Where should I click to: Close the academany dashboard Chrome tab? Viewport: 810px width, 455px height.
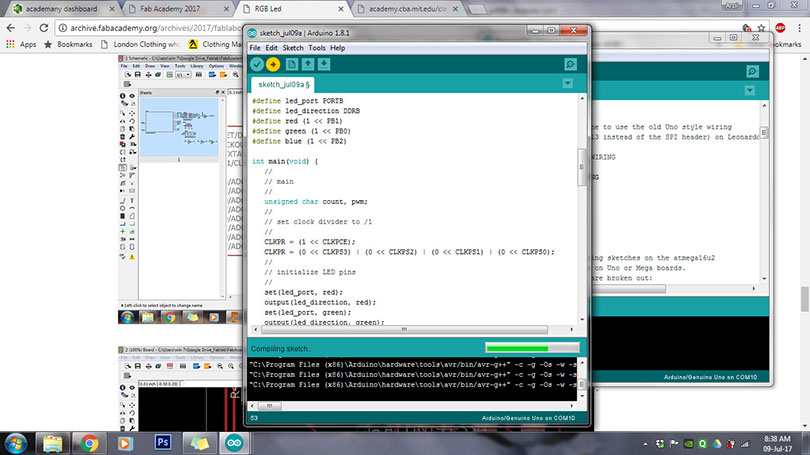112,9
